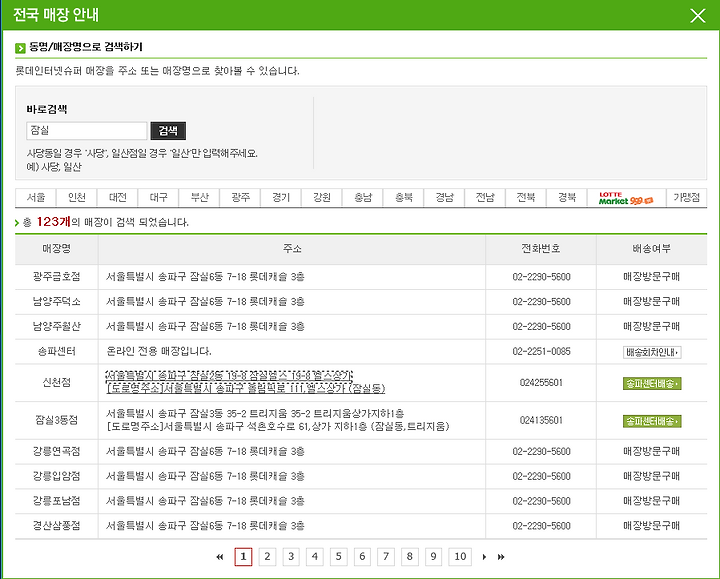Click store name 강릉포남점
The height and width of the screenshot is (579, 720).
pos(56,501)
